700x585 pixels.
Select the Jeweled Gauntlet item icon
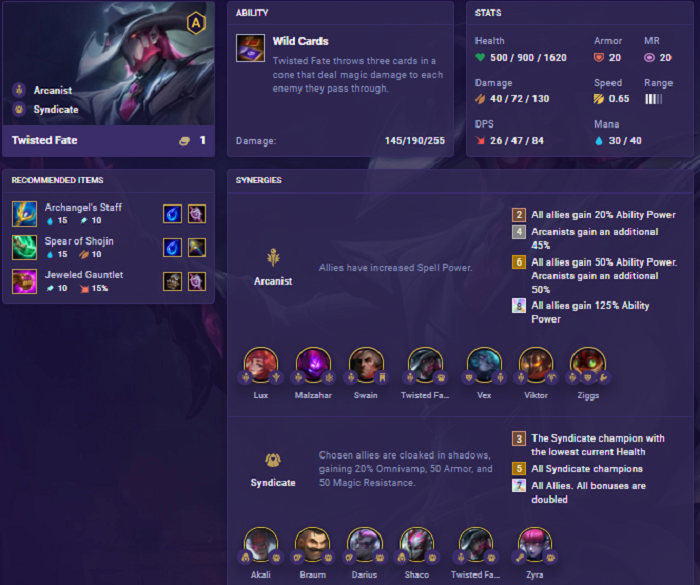[x=24, y=281]
